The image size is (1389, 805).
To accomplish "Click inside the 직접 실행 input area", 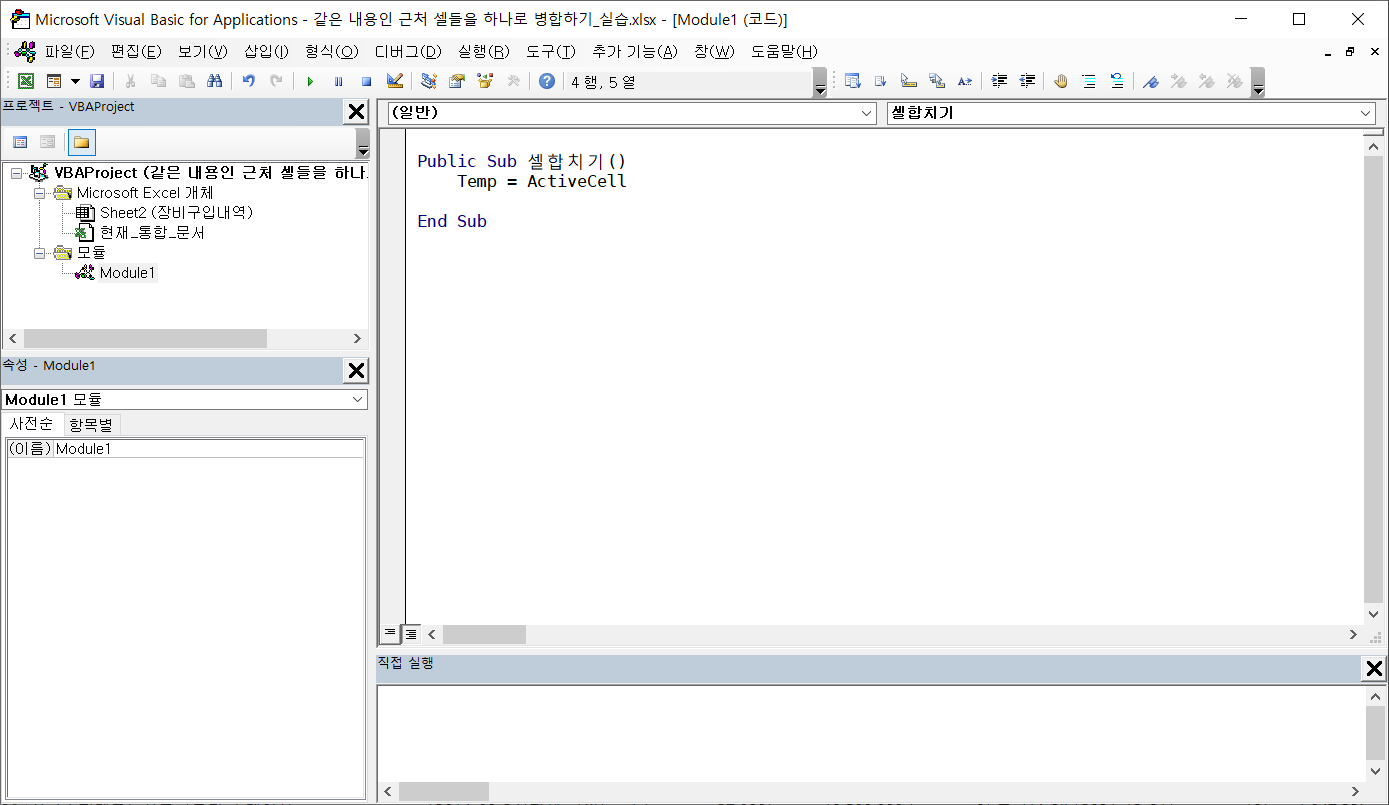I will [869, 732].
